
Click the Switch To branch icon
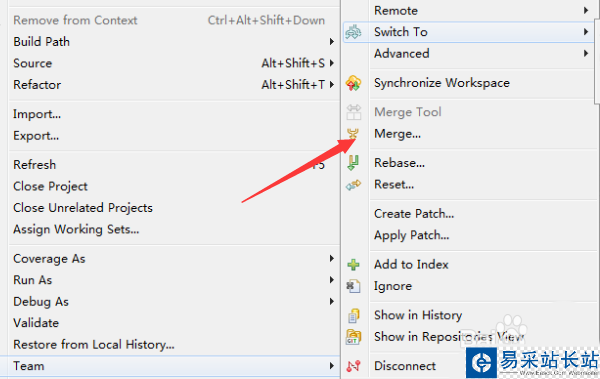coord(353,32)
